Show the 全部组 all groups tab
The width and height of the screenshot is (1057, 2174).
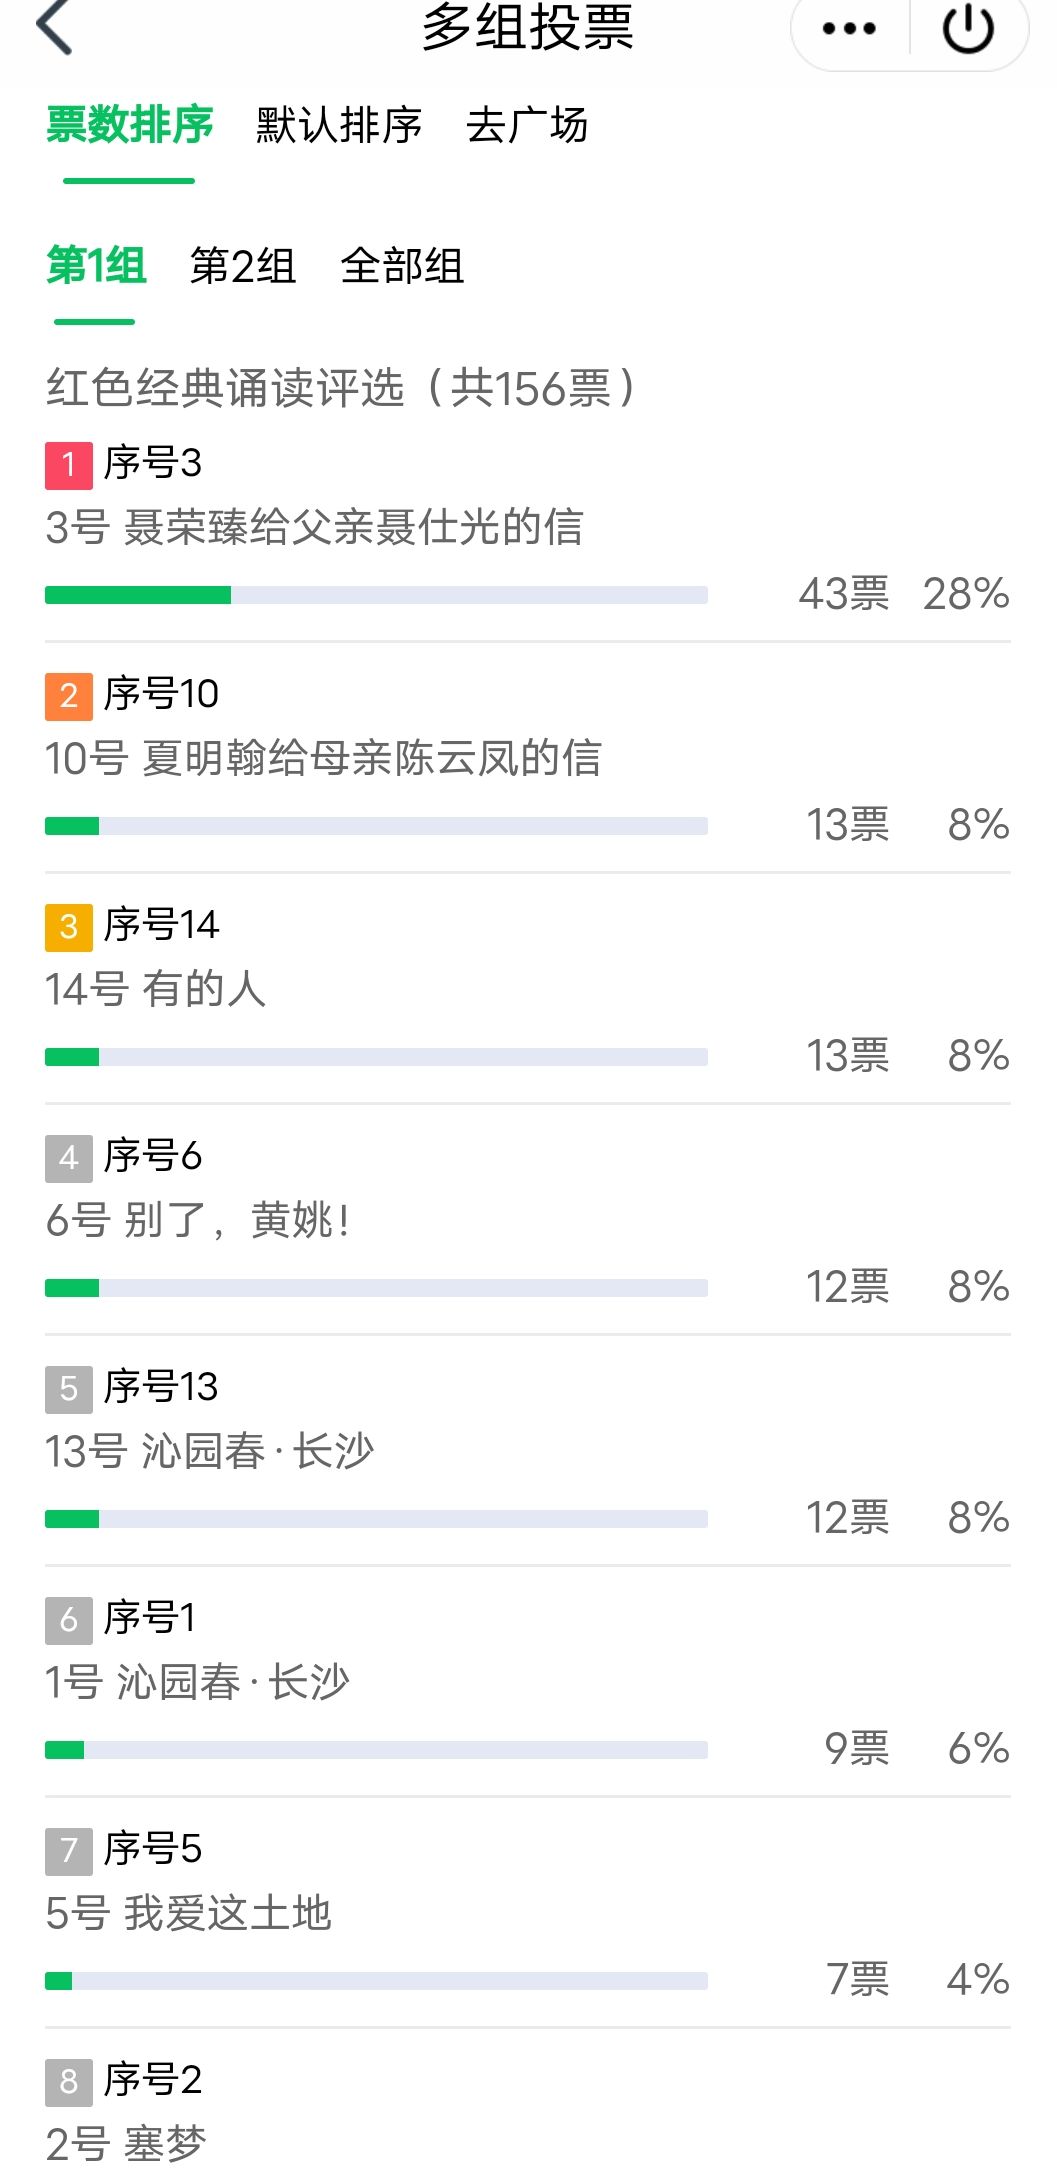tap(402, 267)
